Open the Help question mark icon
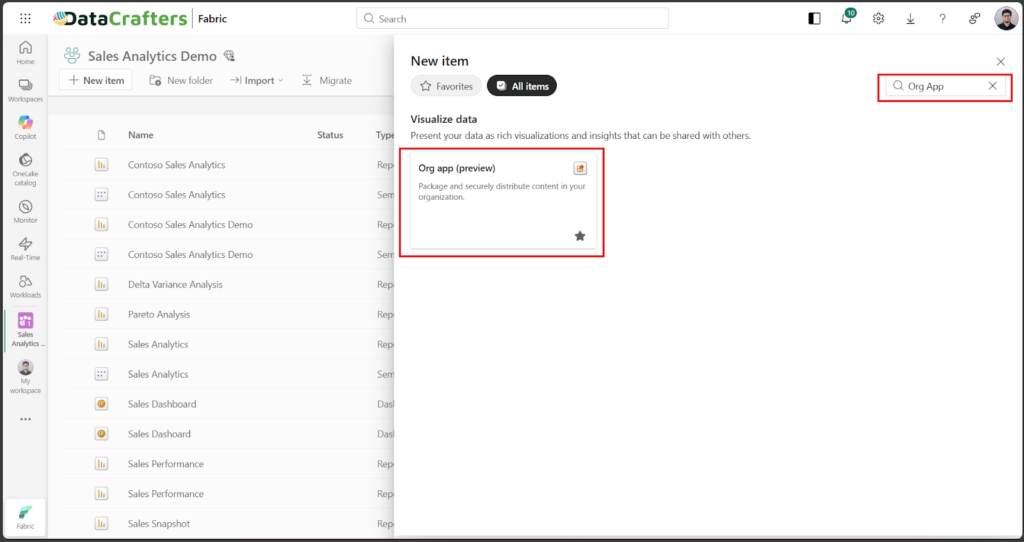 tap(942, 18)
